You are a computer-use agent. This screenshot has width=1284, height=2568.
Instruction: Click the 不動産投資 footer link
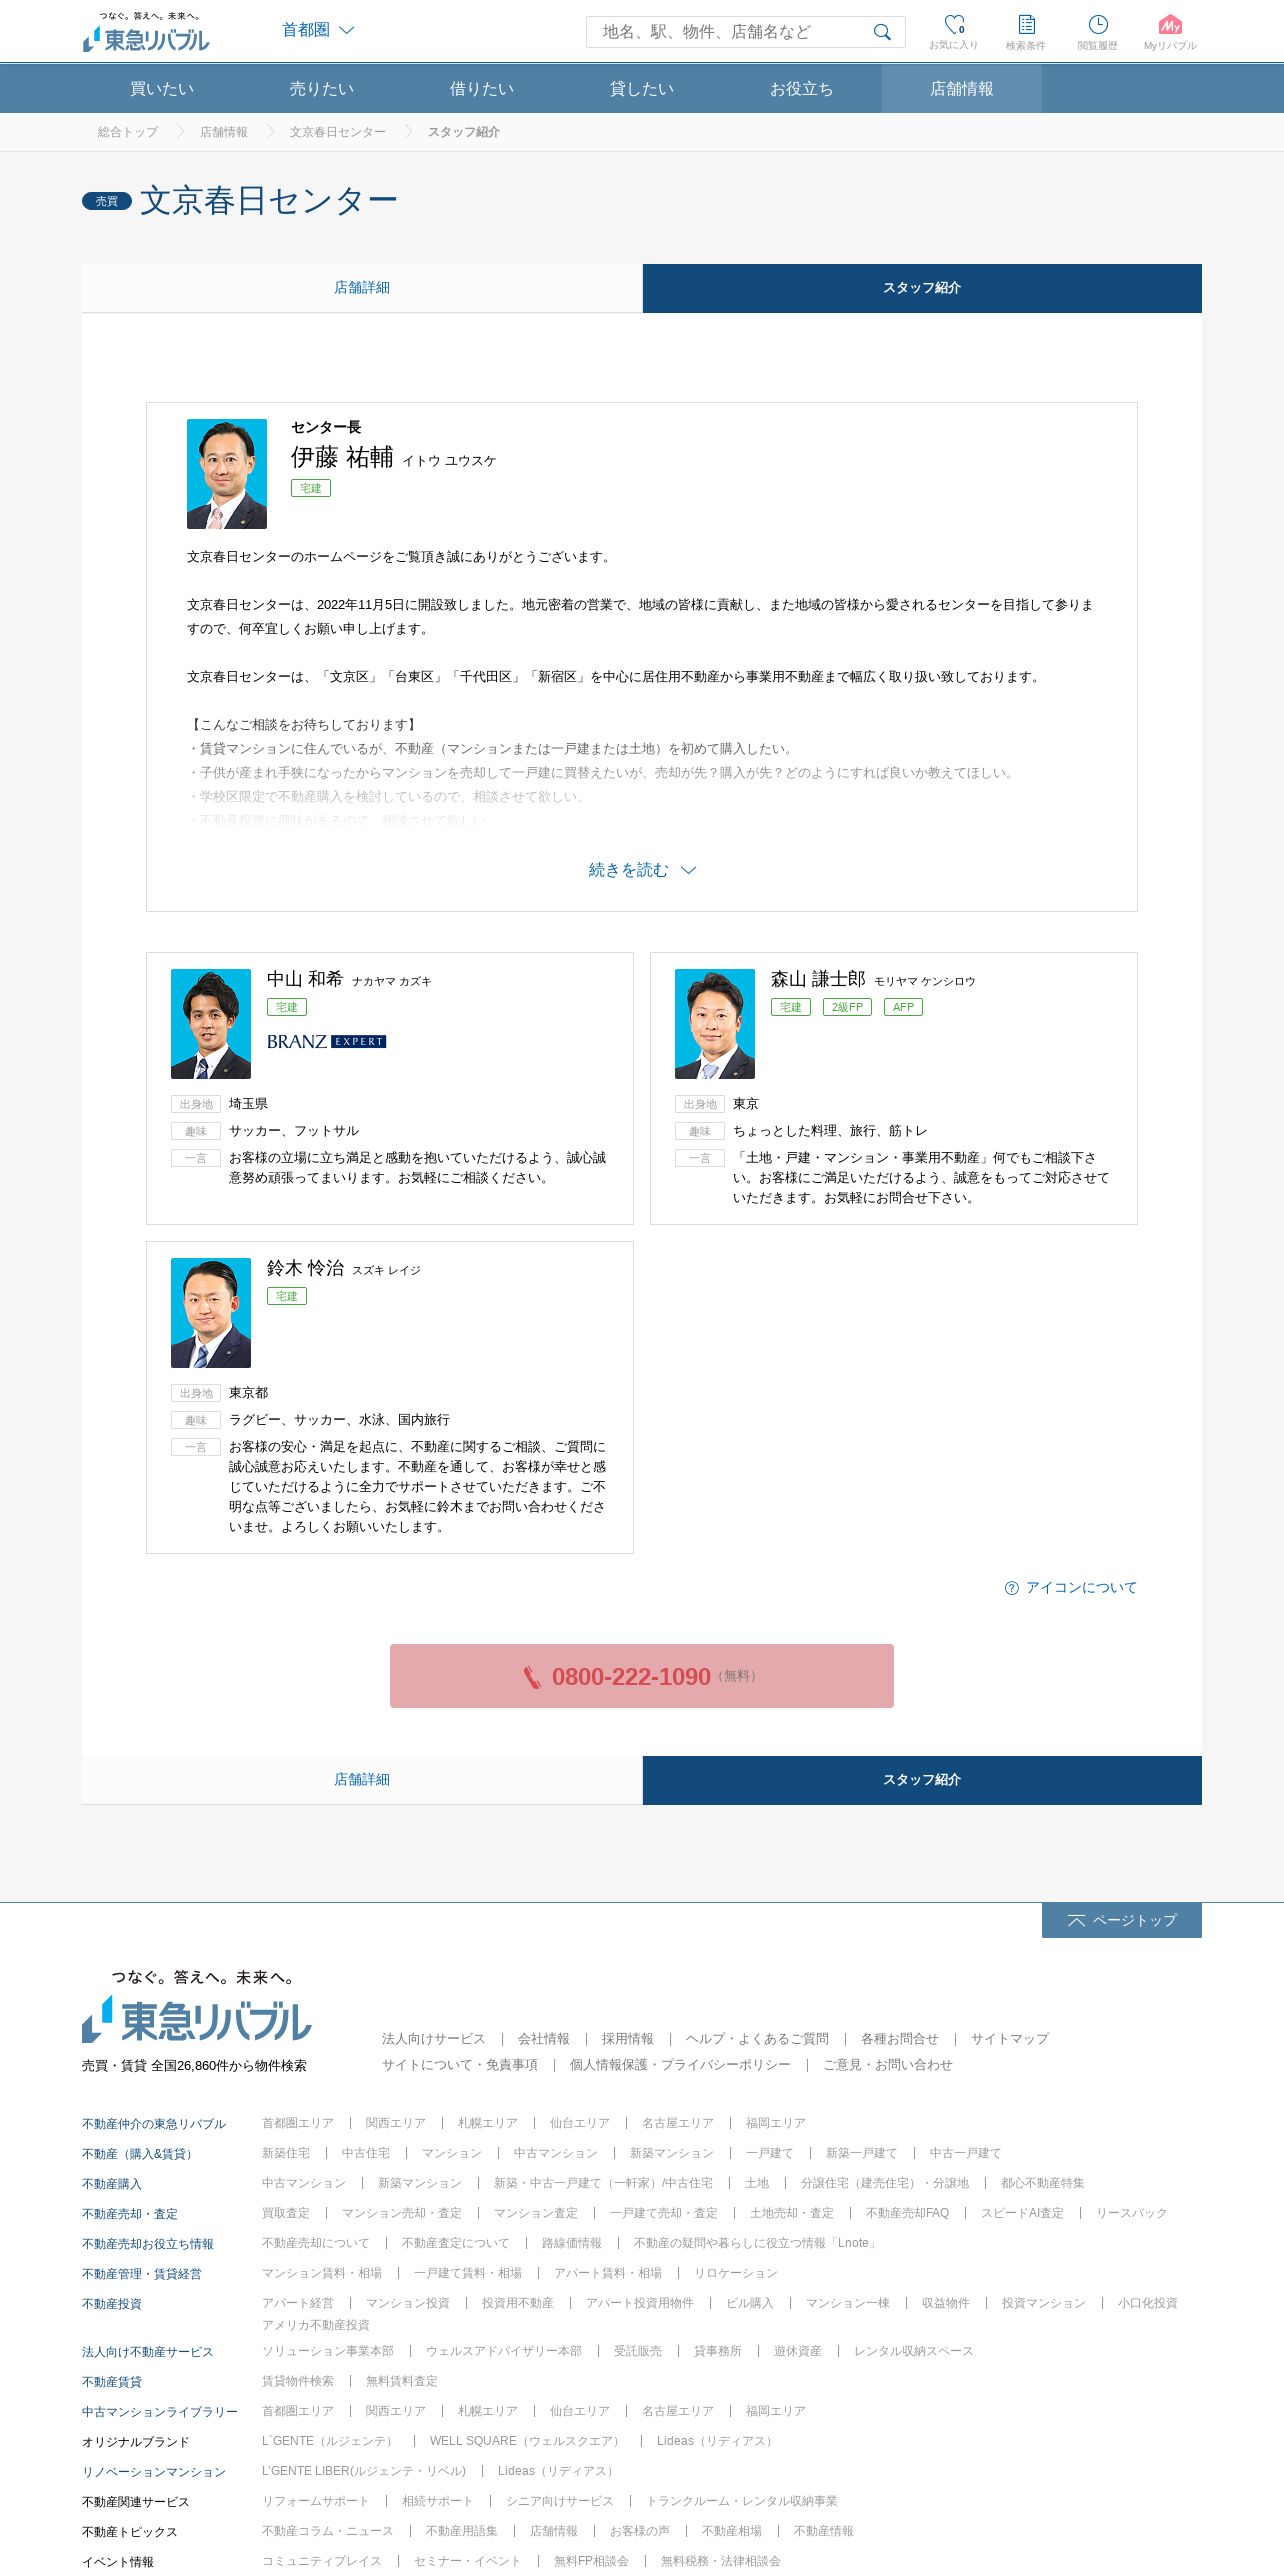[112, 2304]
